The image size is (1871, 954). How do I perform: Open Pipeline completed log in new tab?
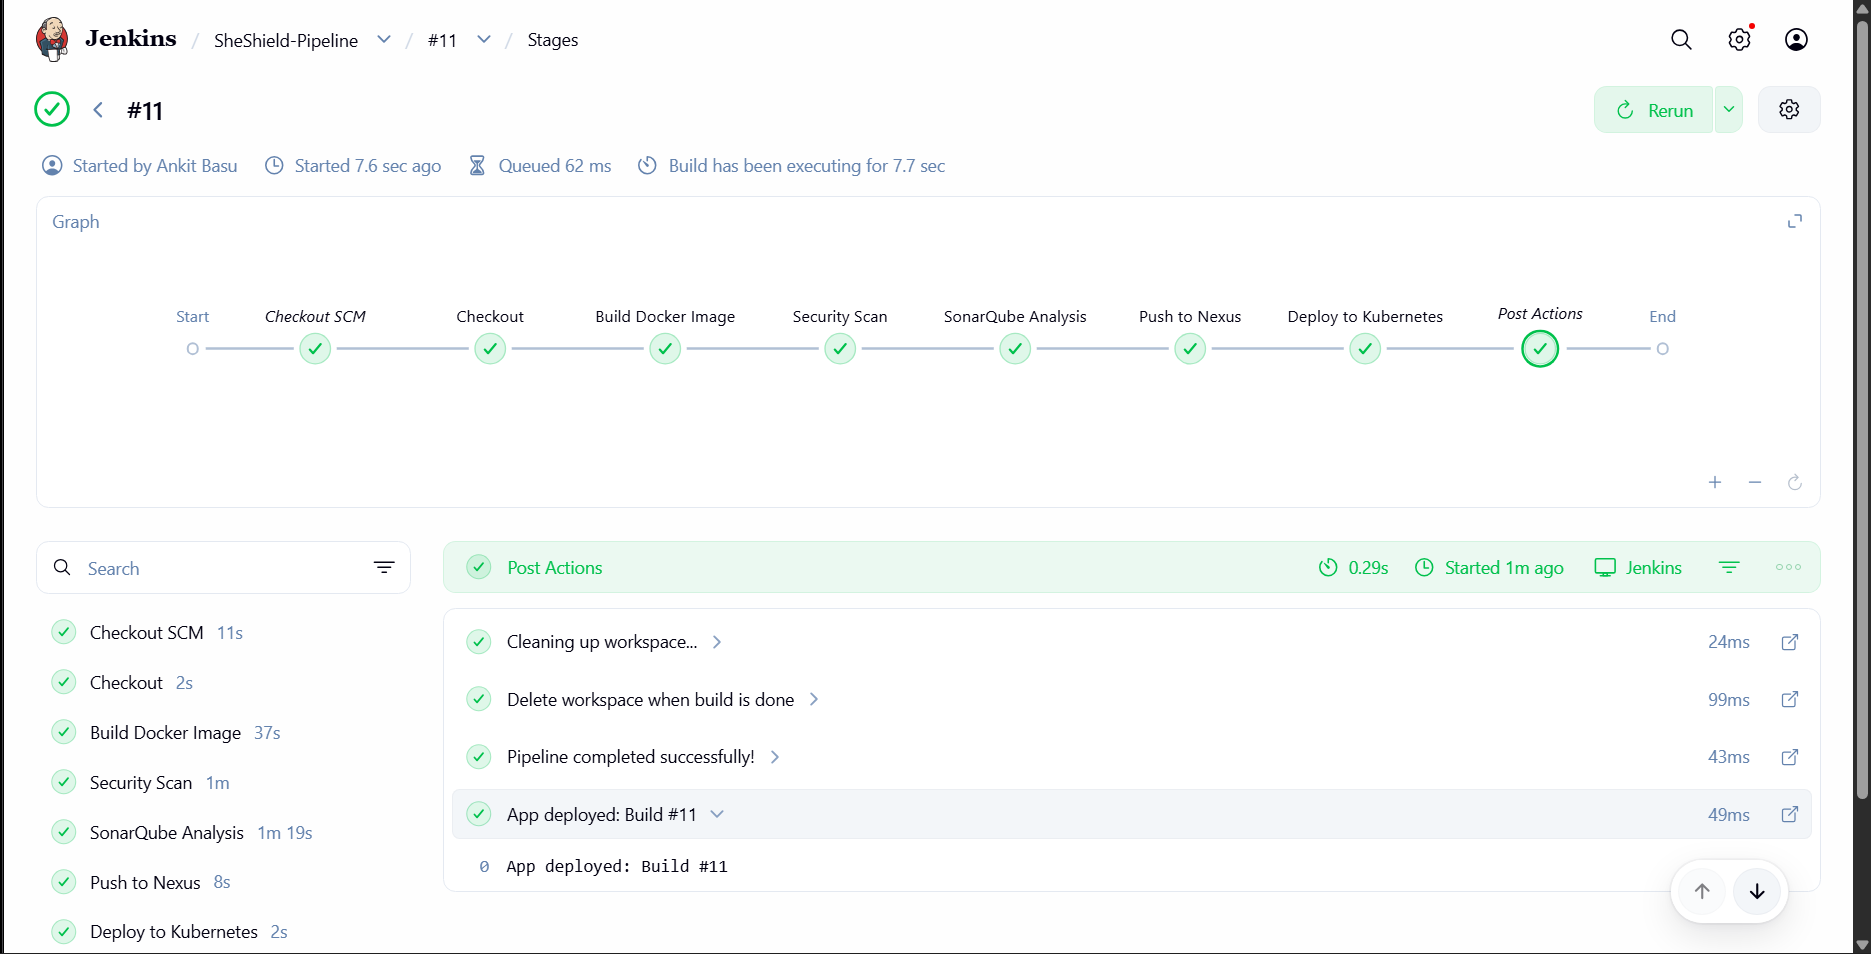1790,757
